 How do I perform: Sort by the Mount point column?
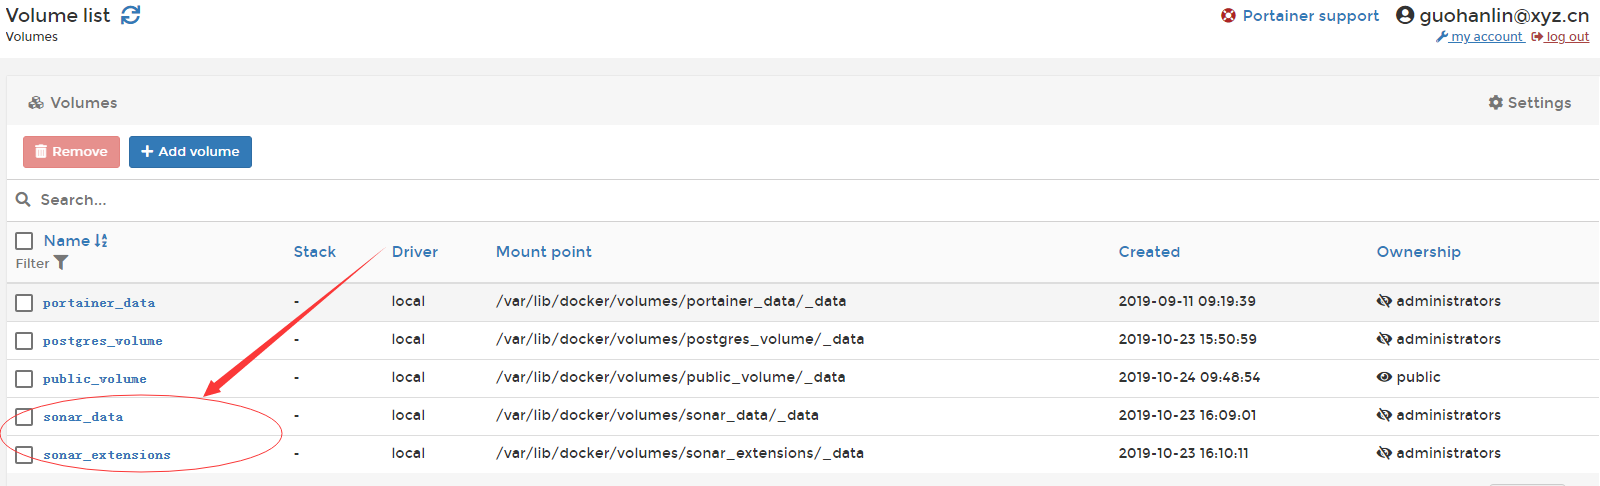pyautogui.click(x=543, y=252)
